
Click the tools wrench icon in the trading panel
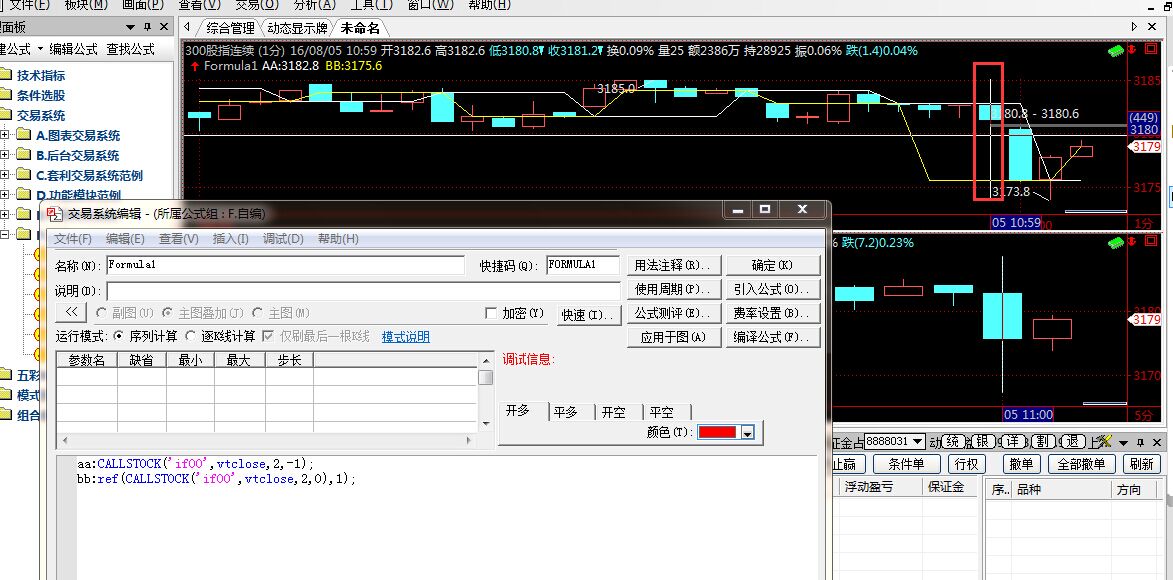pos(1106,441)
